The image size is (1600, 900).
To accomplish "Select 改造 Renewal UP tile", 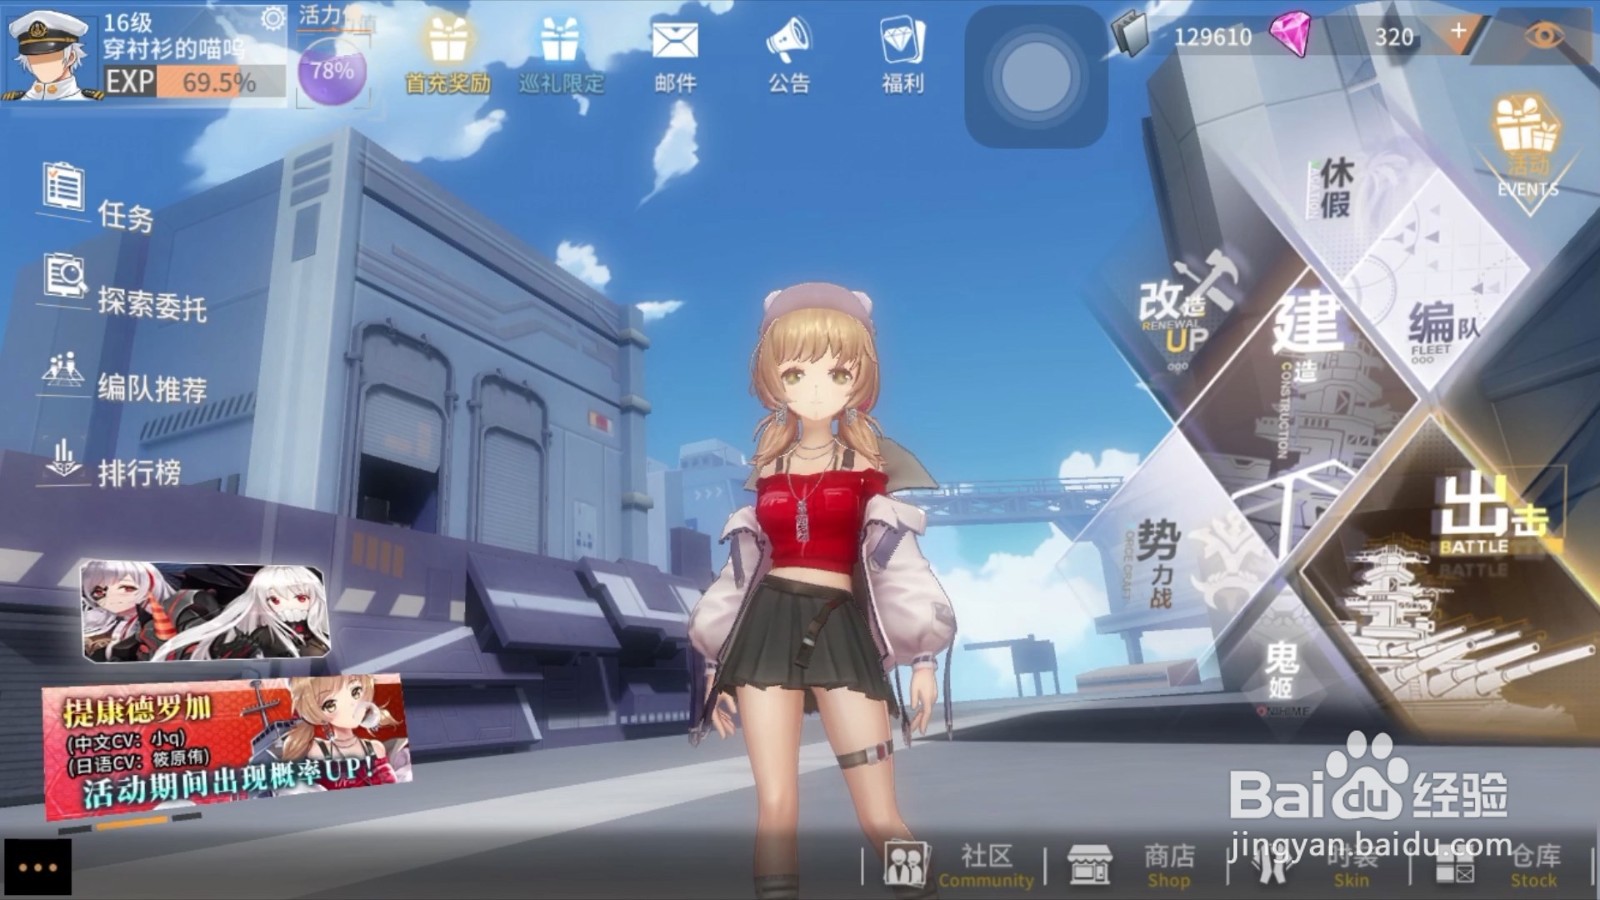I will coord(1187,312).
